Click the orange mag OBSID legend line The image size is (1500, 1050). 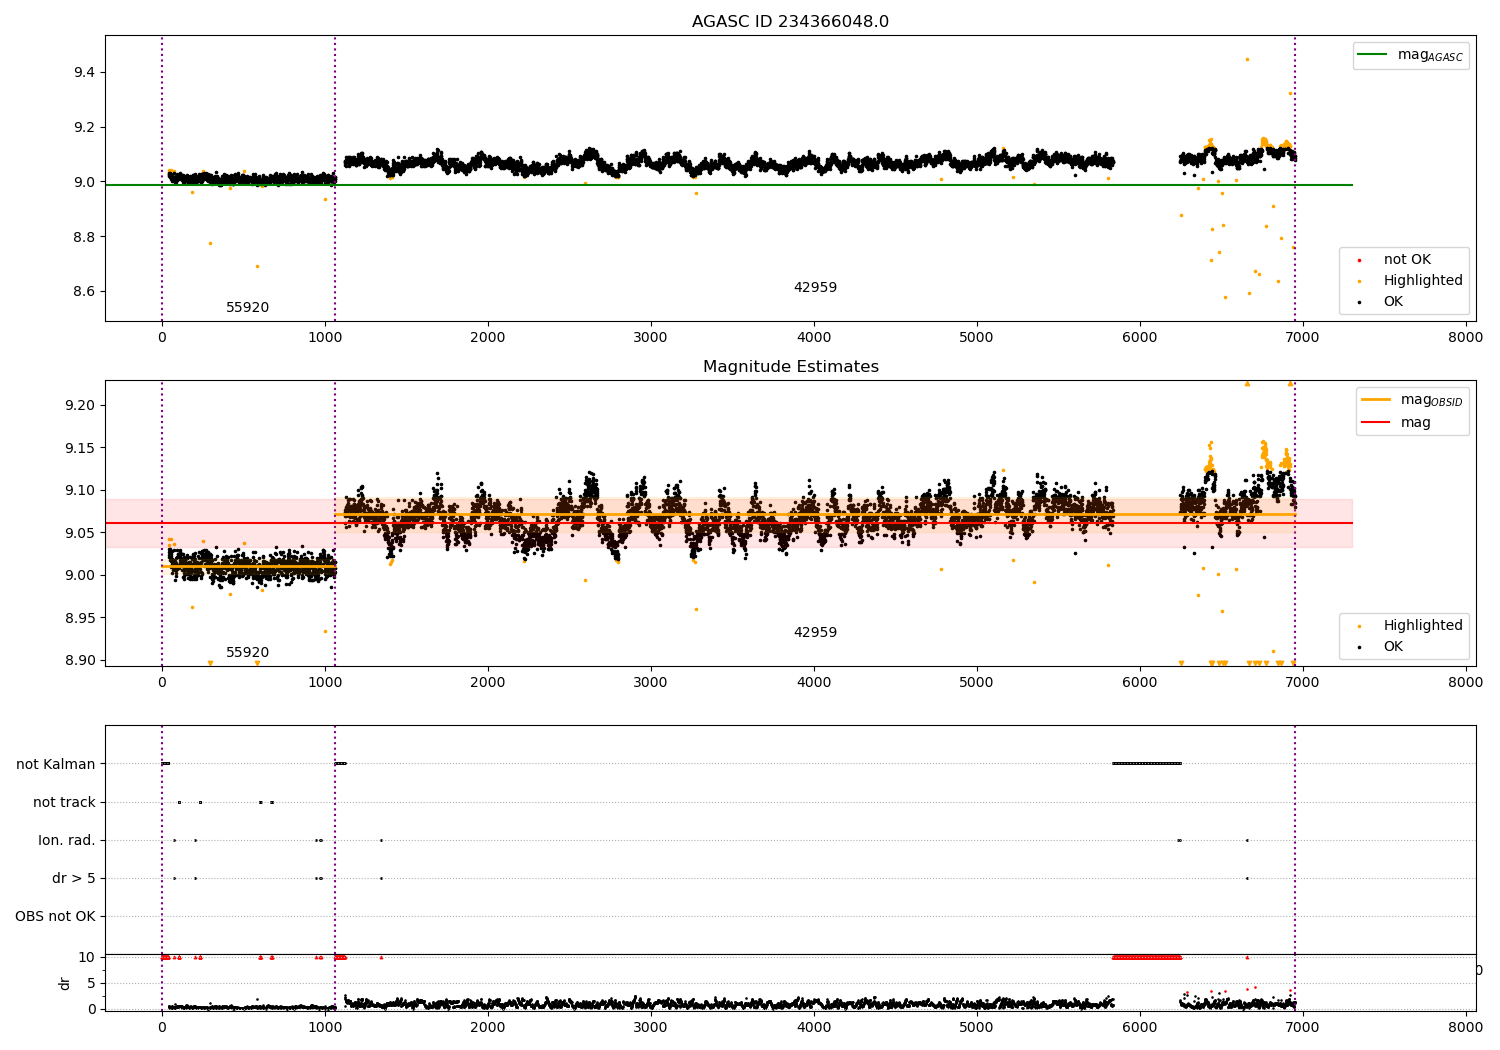pos(1376,400)
